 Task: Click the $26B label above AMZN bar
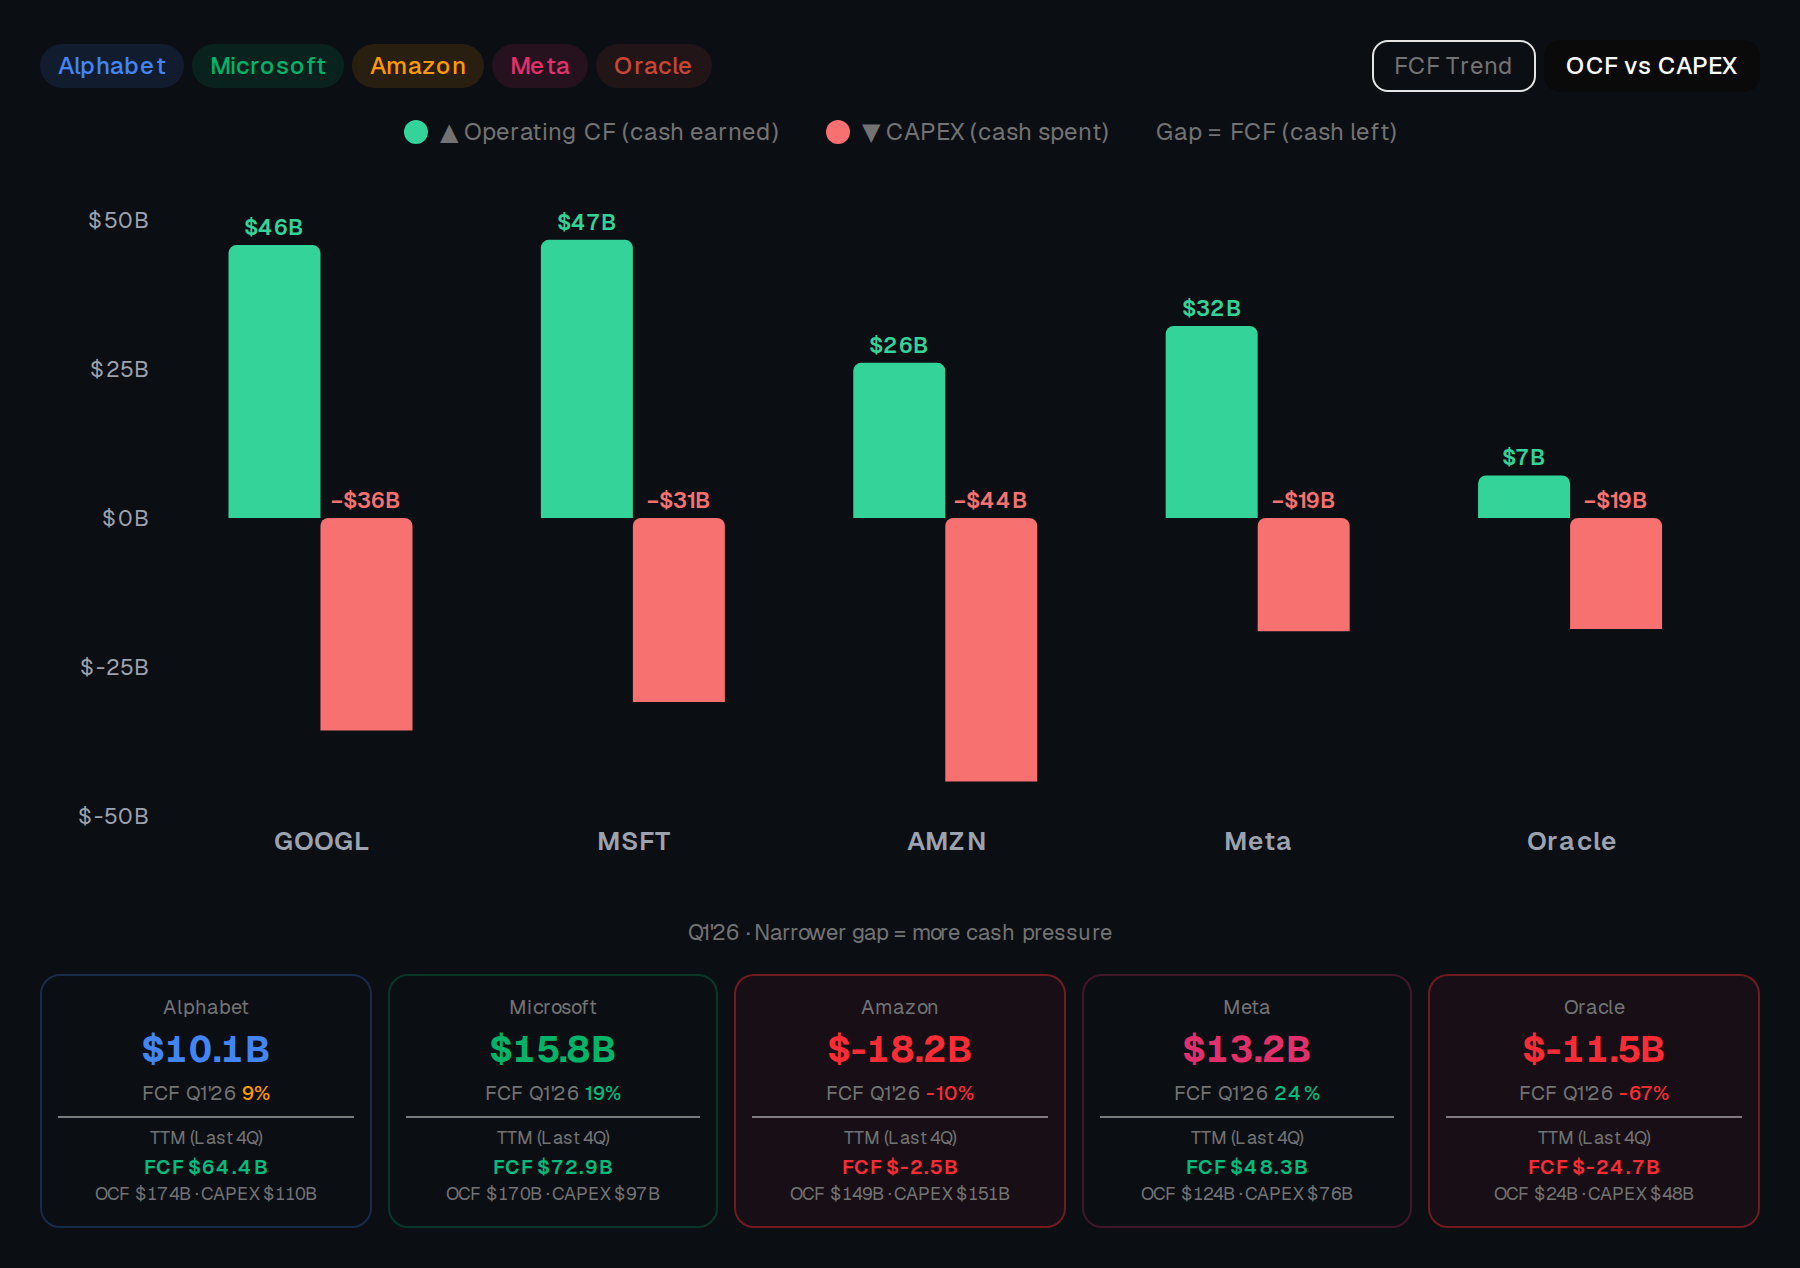(x=899, y=345)
